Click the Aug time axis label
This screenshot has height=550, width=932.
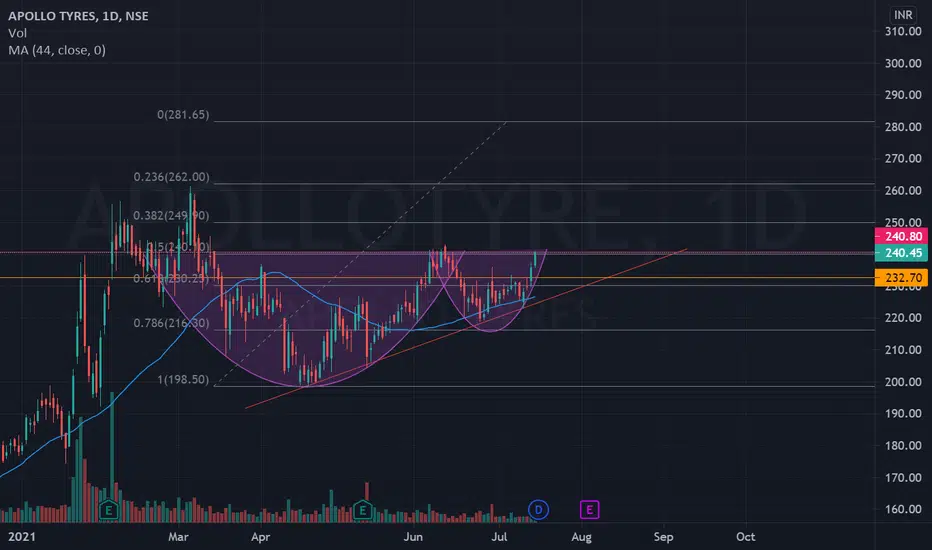(581, 537)
